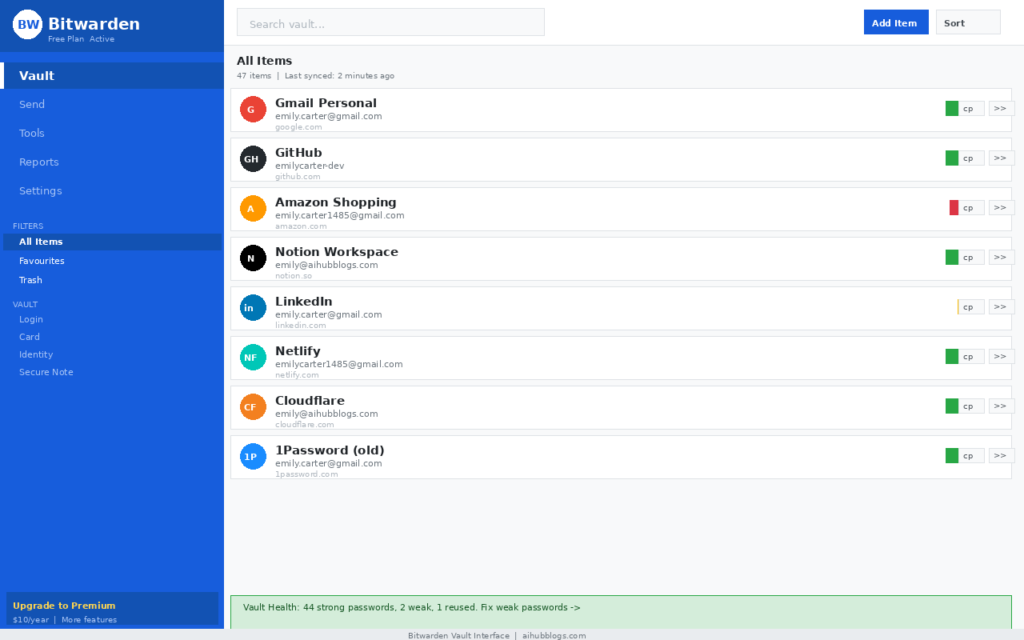Expand LinkedIn entry with >> button

pos(1000,307)
